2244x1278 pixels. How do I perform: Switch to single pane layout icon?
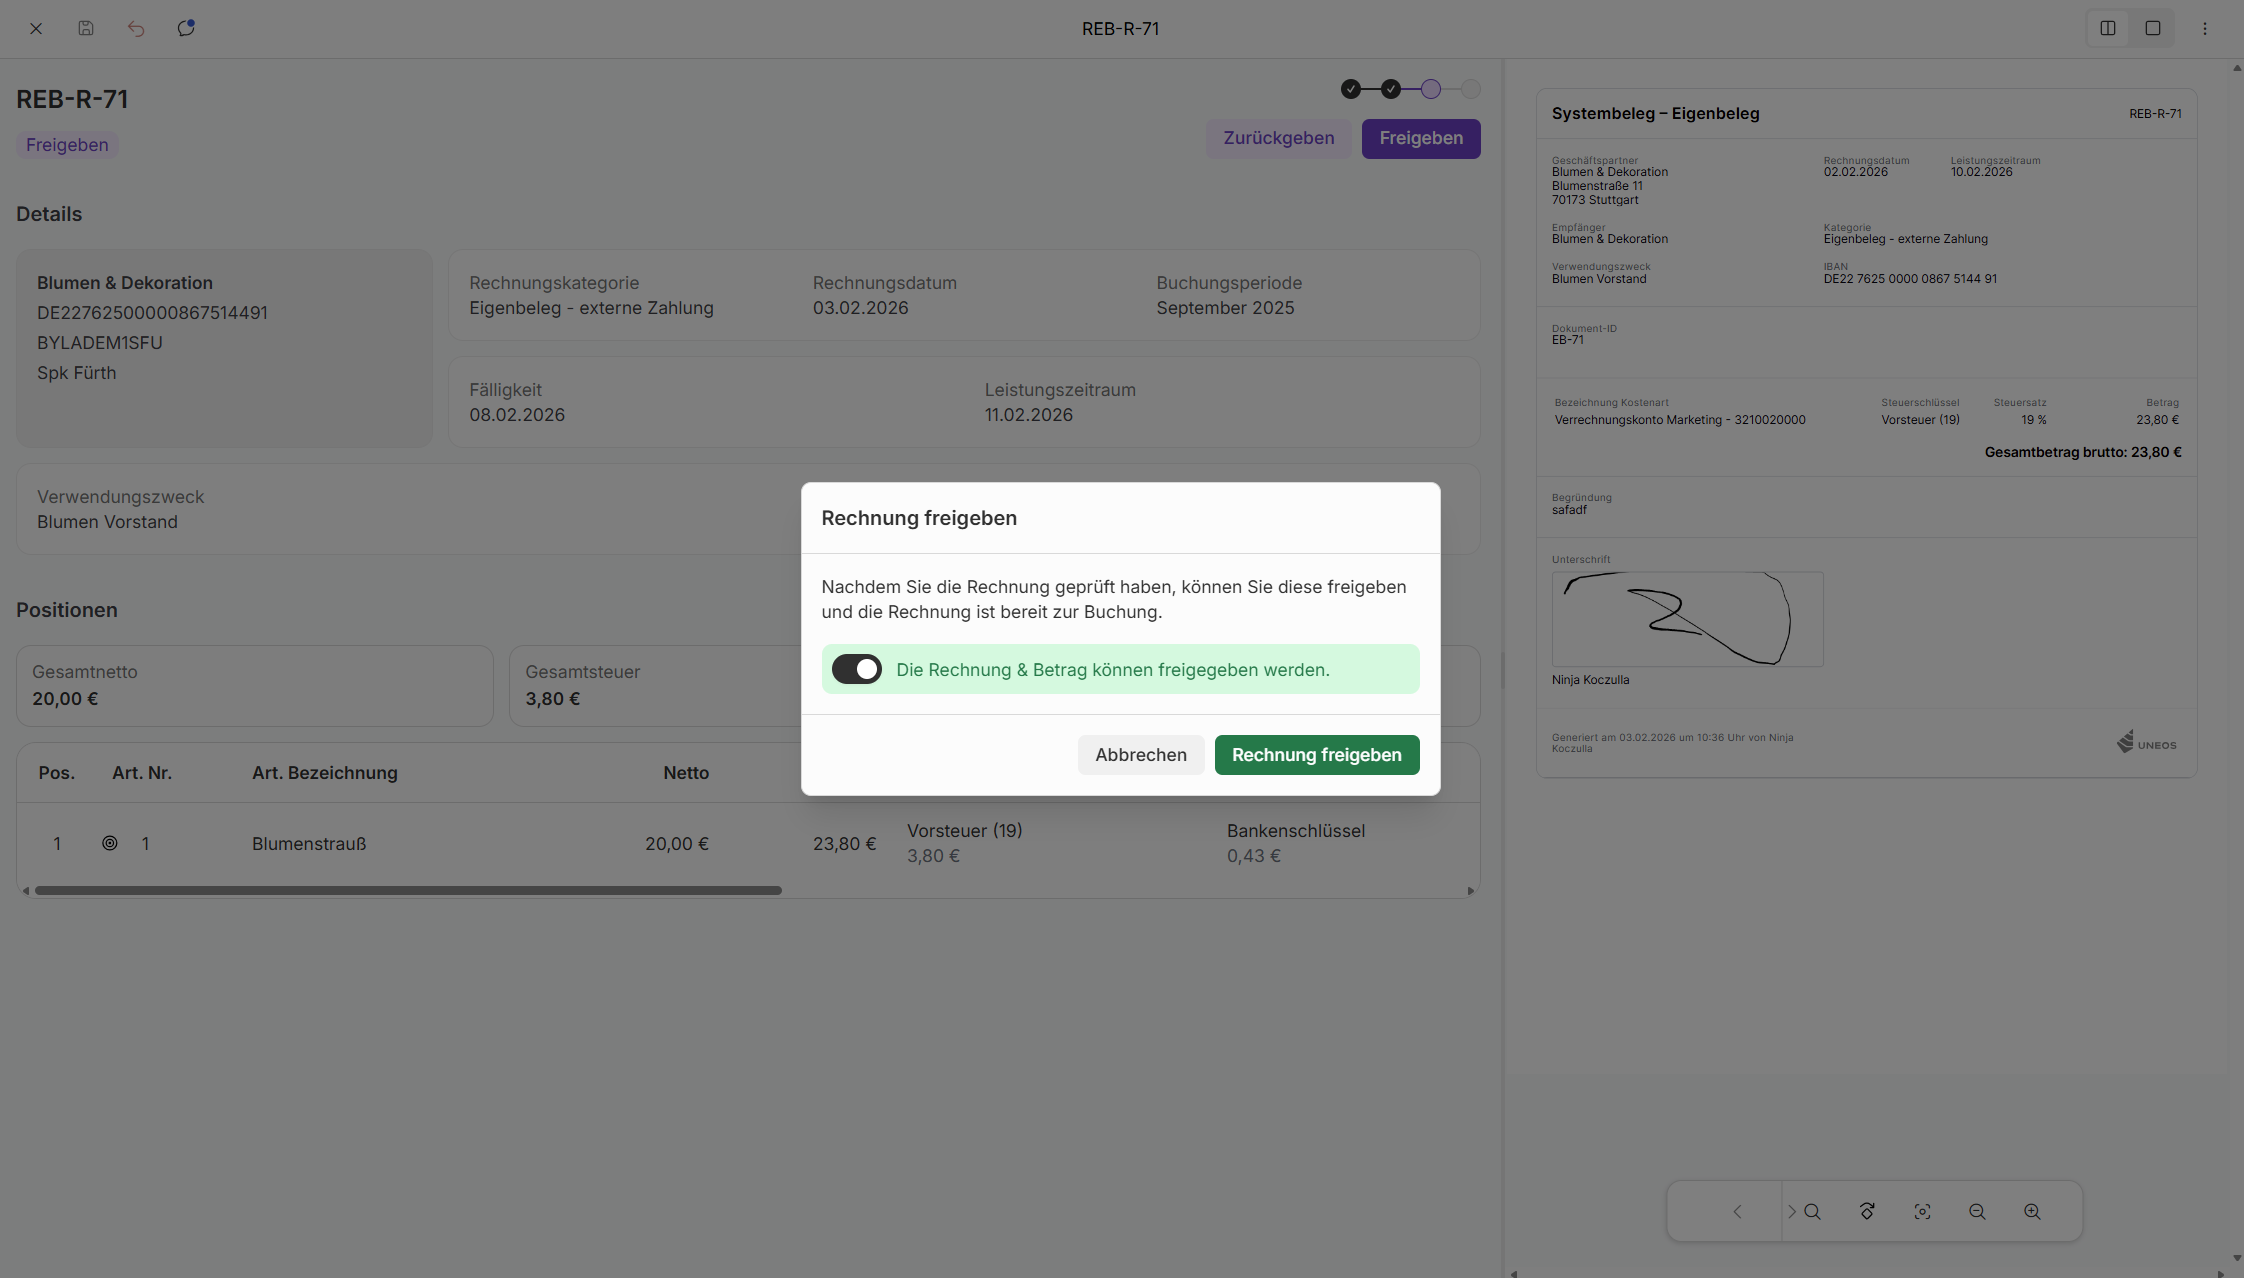click(2153, 28)
